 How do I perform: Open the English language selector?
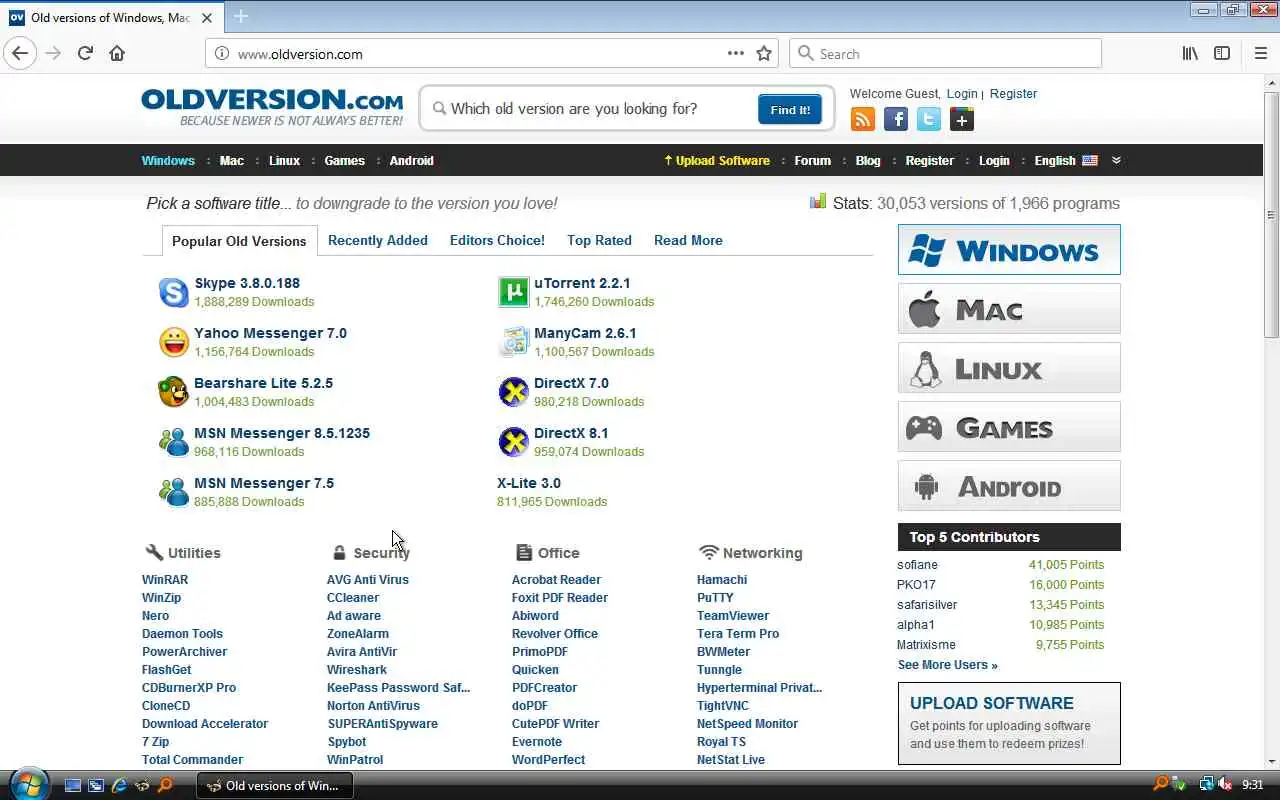click(1065, 160)
